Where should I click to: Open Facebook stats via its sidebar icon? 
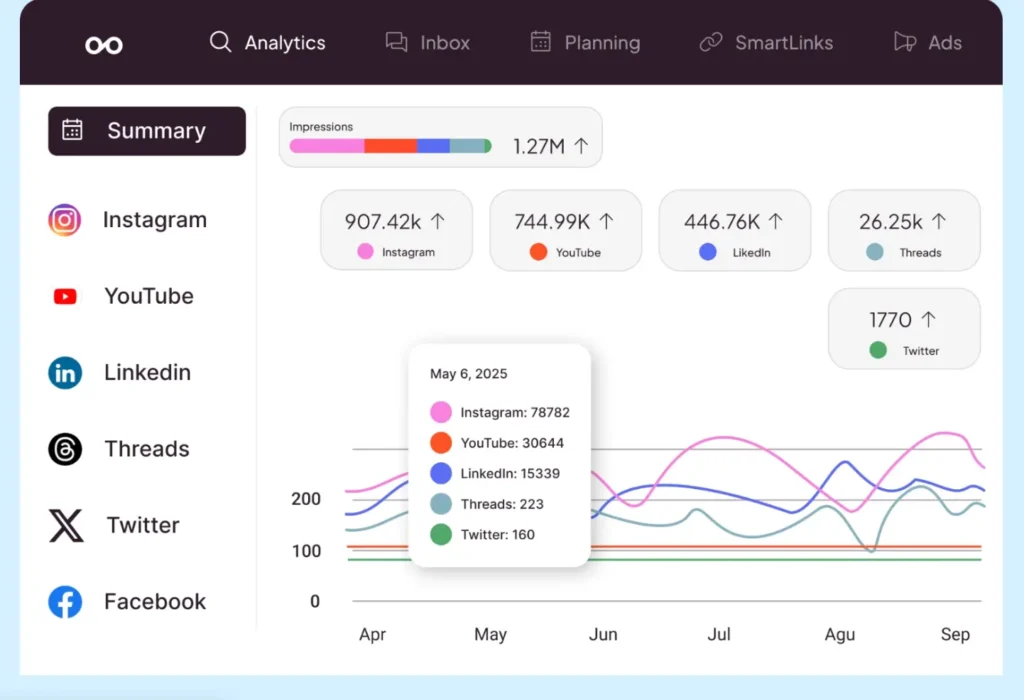point(64,601)
